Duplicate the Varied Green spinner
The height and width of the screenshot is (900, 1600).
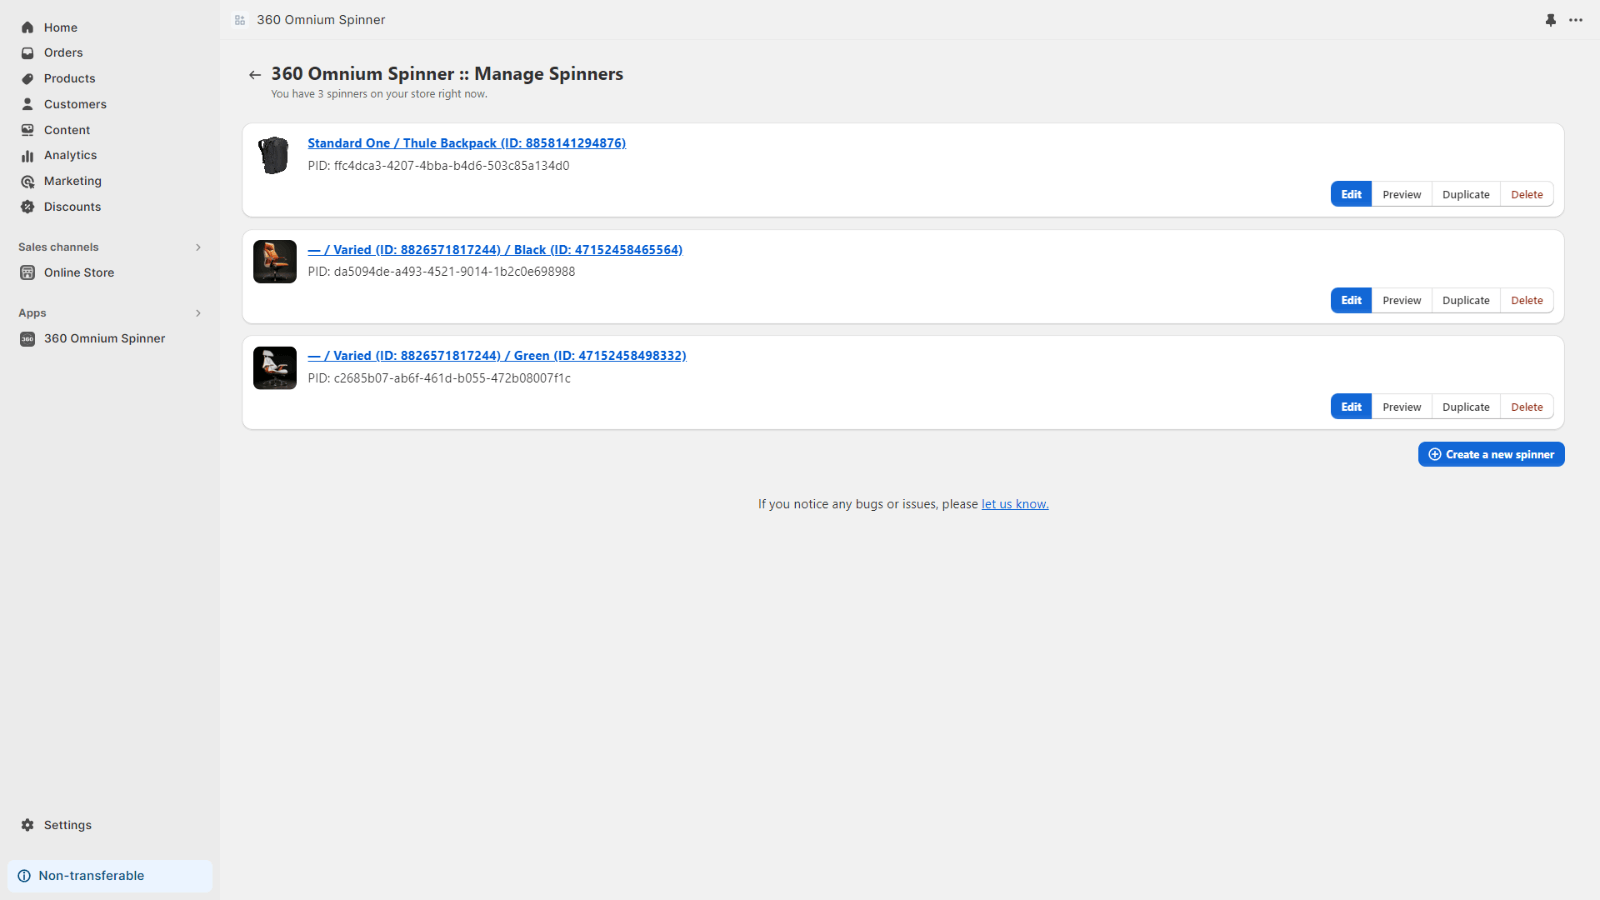pos(1466,407)
